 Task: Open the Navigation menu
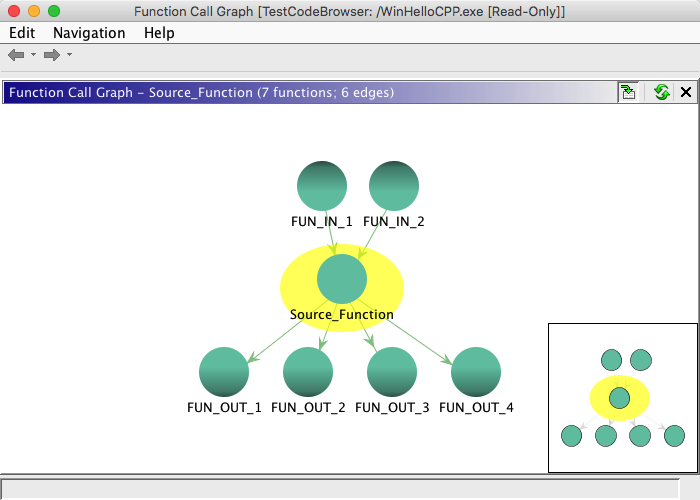pyautogui.click(x=89, y=33)
